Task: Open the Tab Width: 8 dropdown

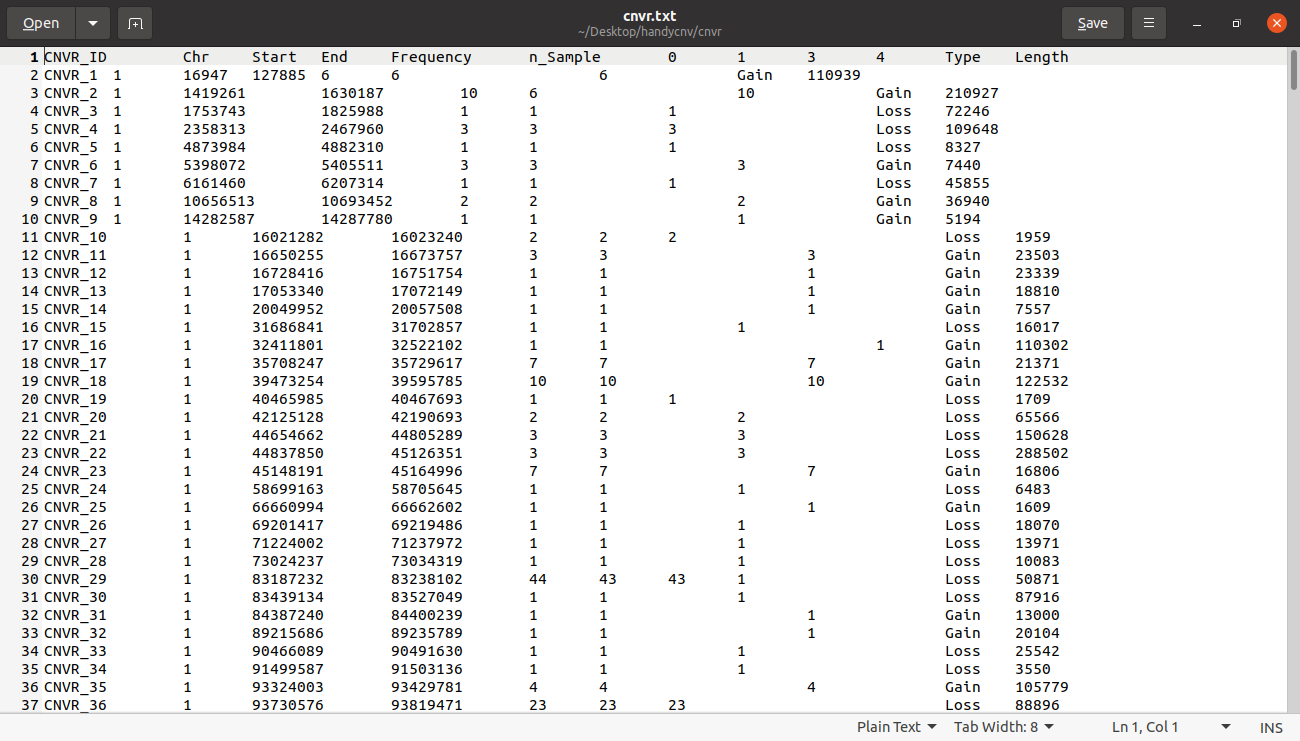Action: point(1003,727)
